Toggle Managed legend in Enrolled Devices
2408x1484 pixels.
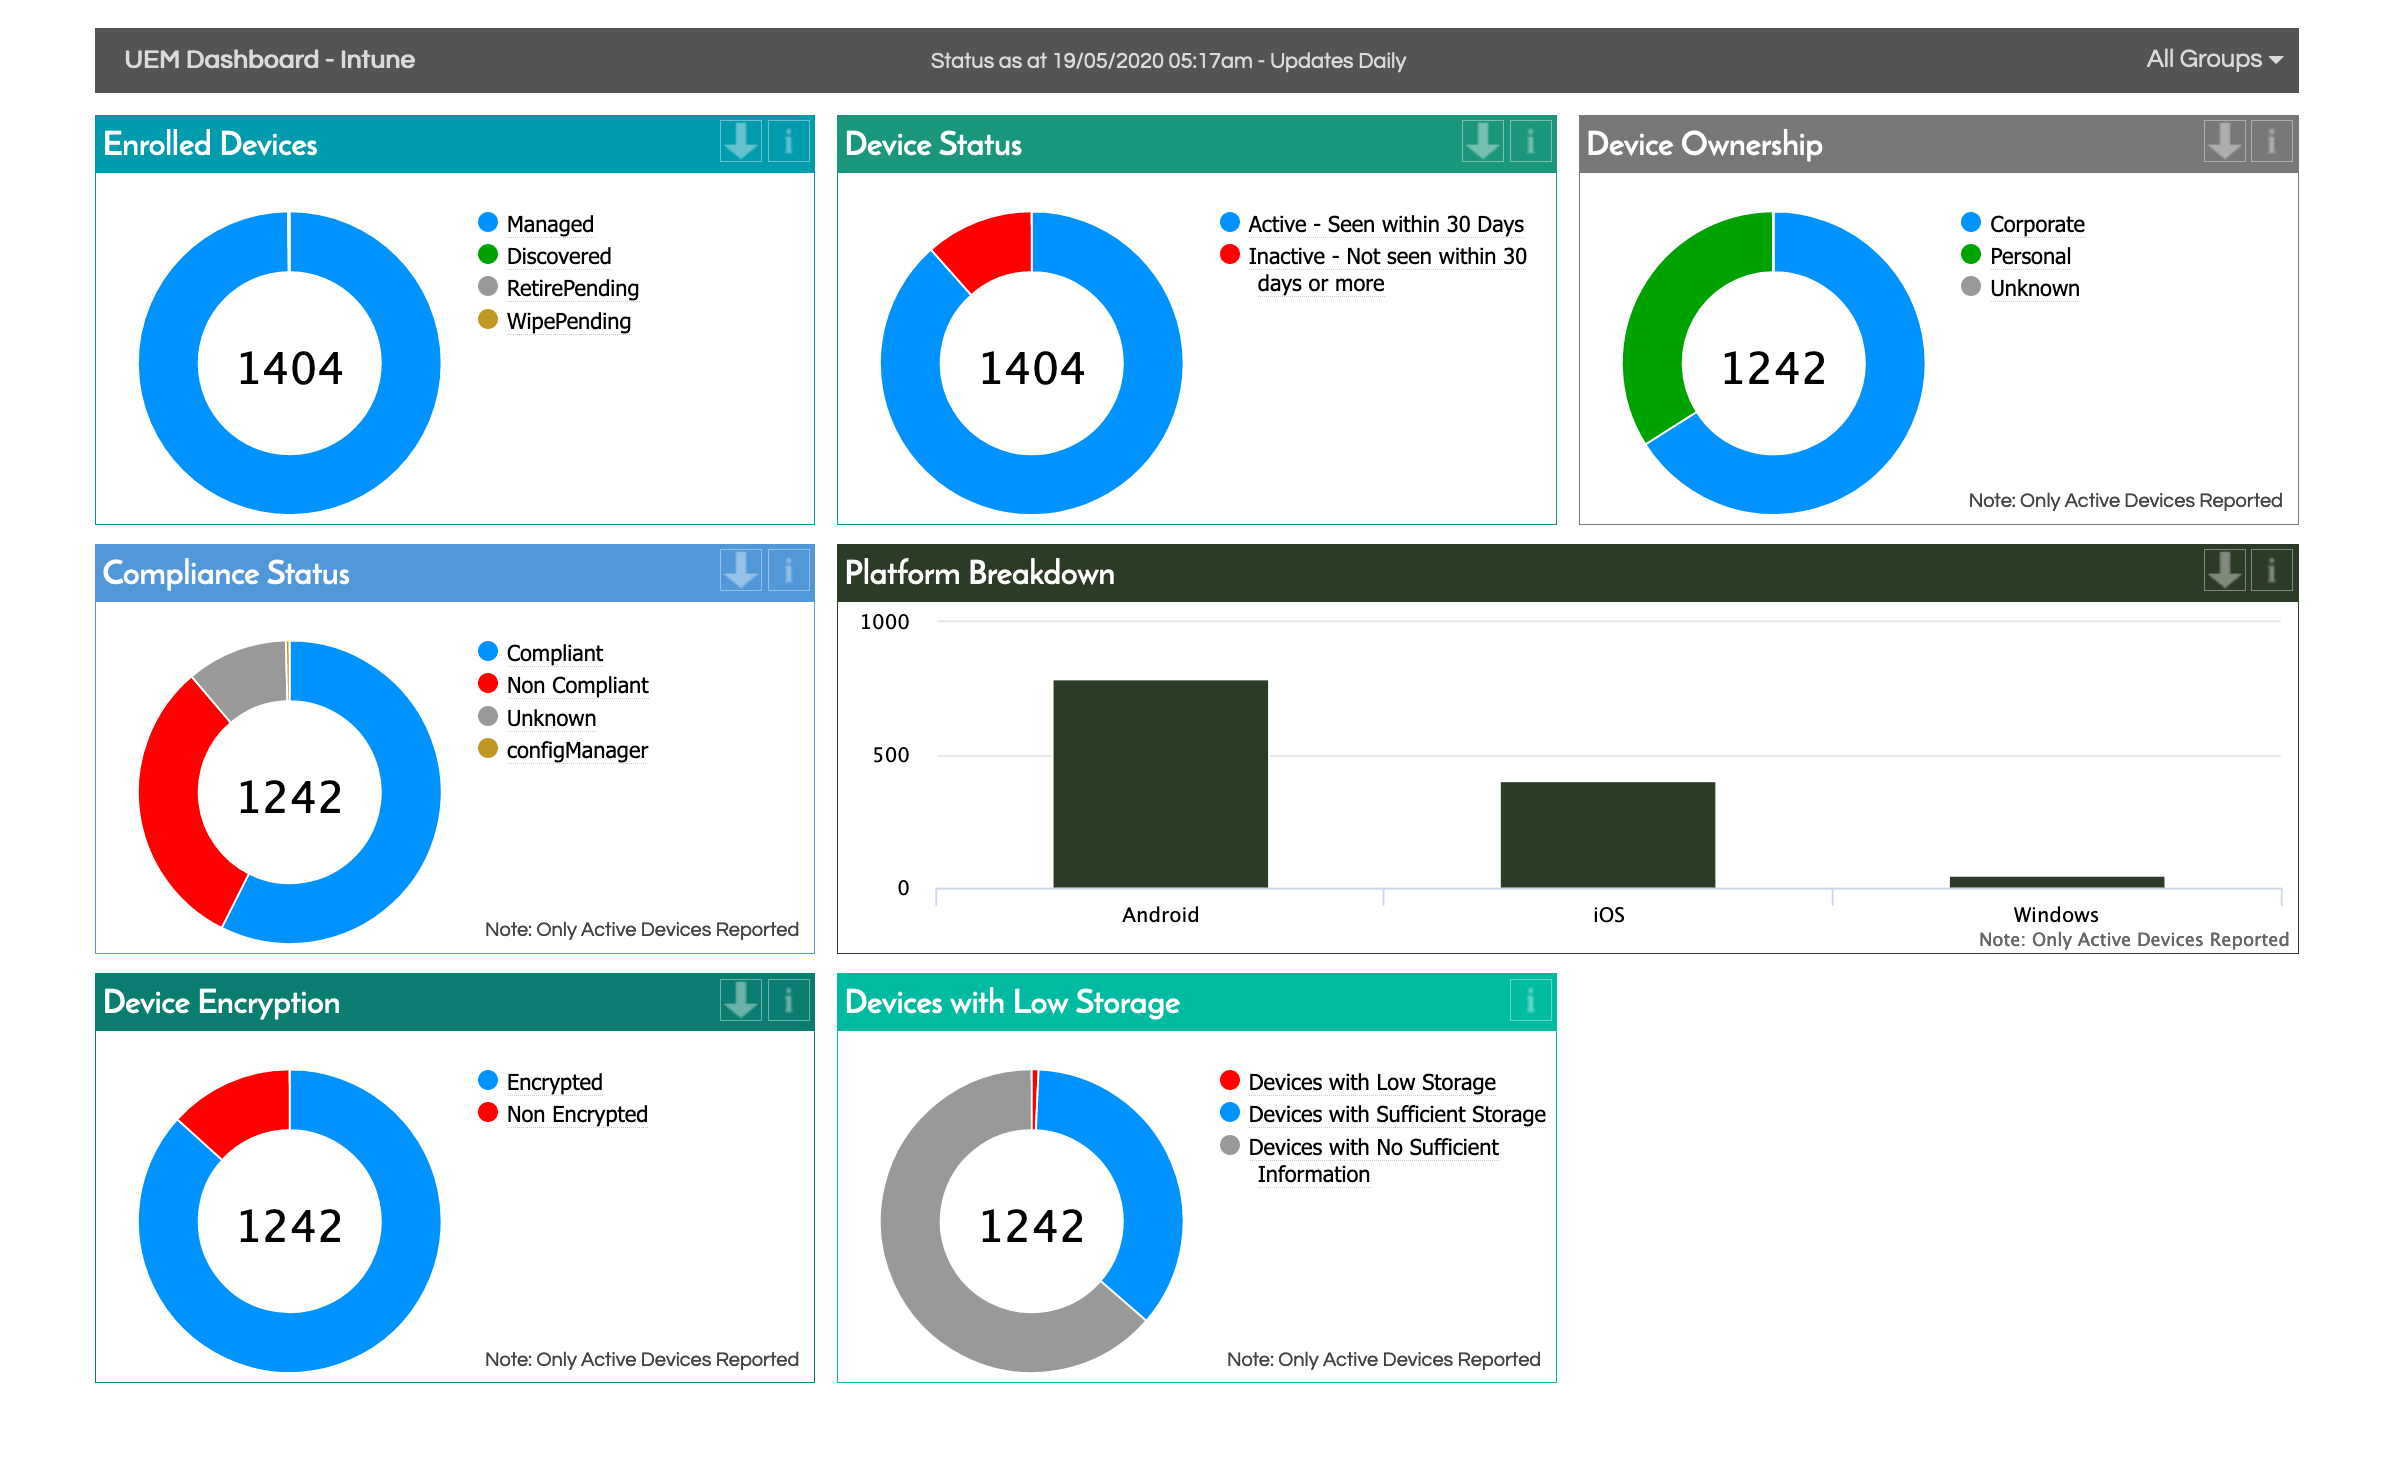pos(537,223)
